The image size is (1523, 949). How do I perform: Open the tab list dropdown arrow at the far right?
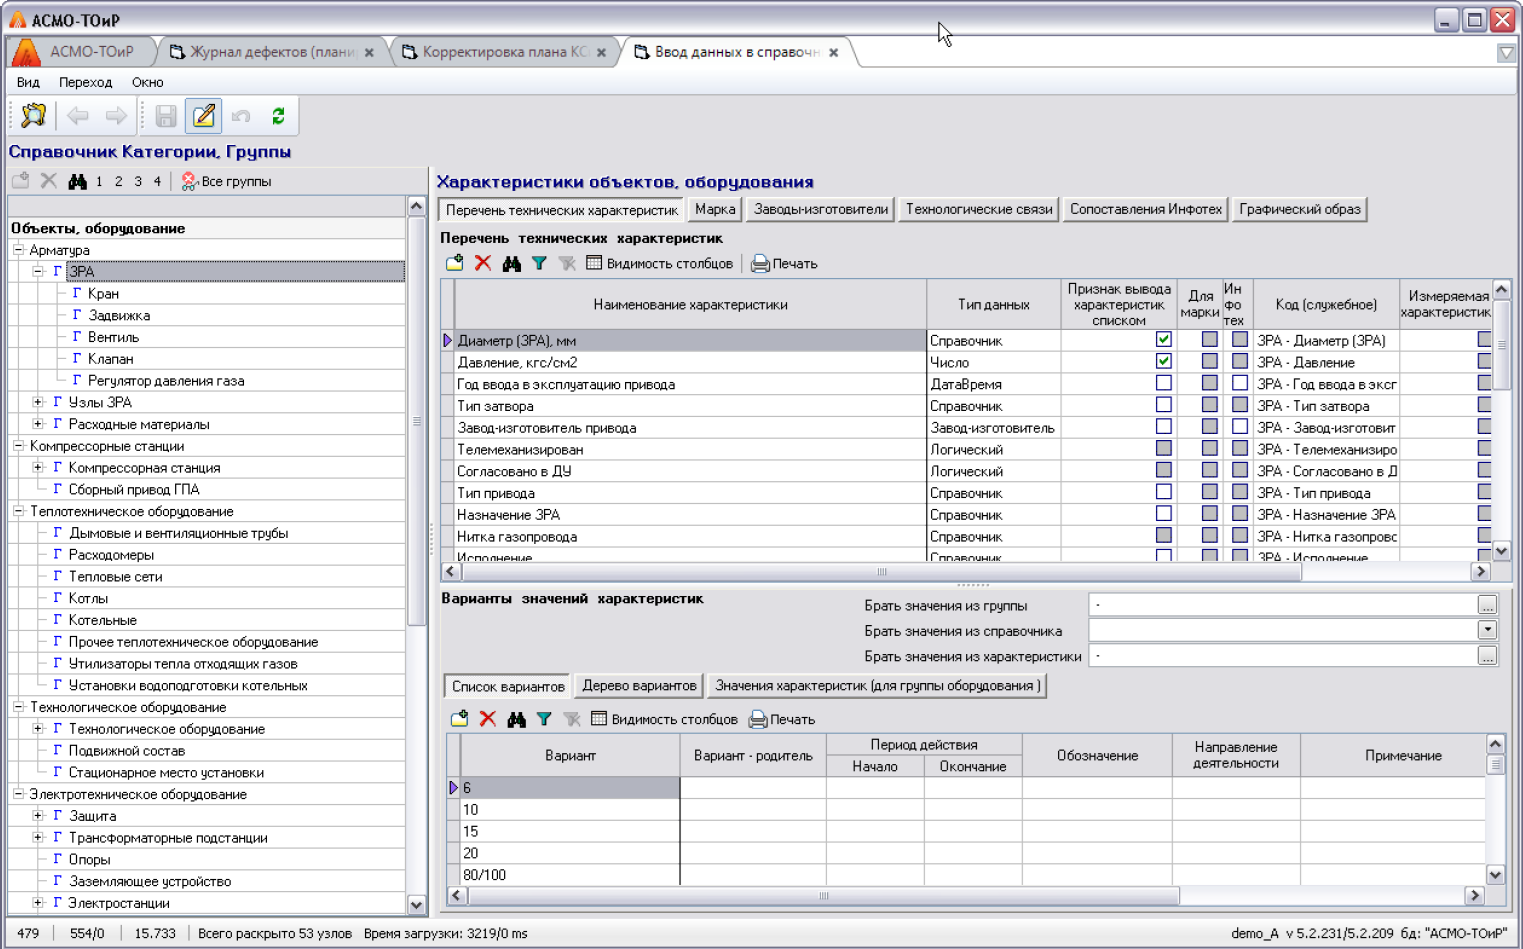click(x=1506, y=53)
